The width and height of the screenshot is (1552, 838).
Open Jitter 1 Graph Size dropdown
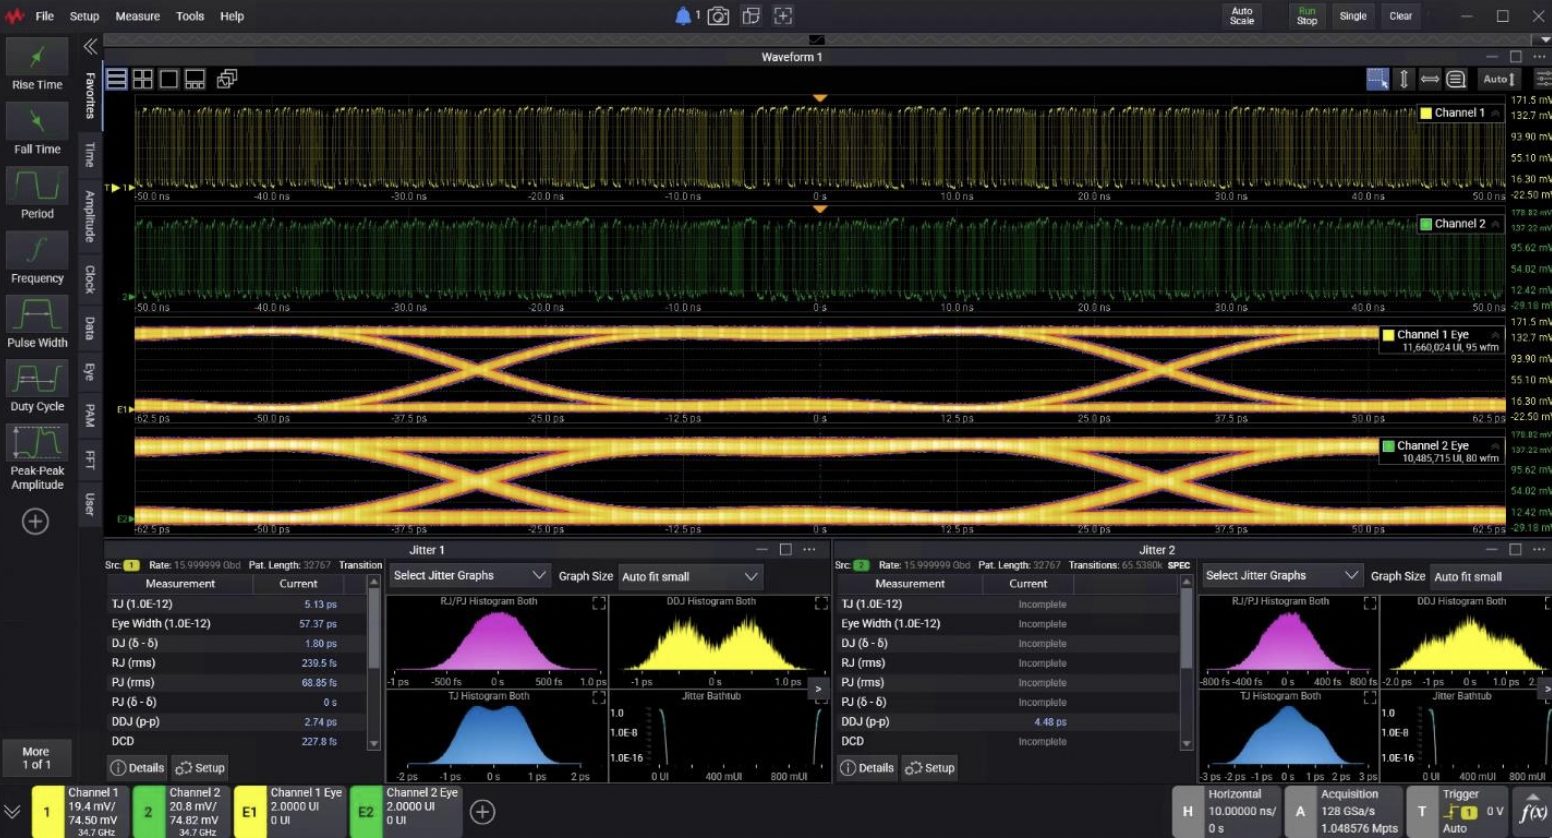click(690, 576)
